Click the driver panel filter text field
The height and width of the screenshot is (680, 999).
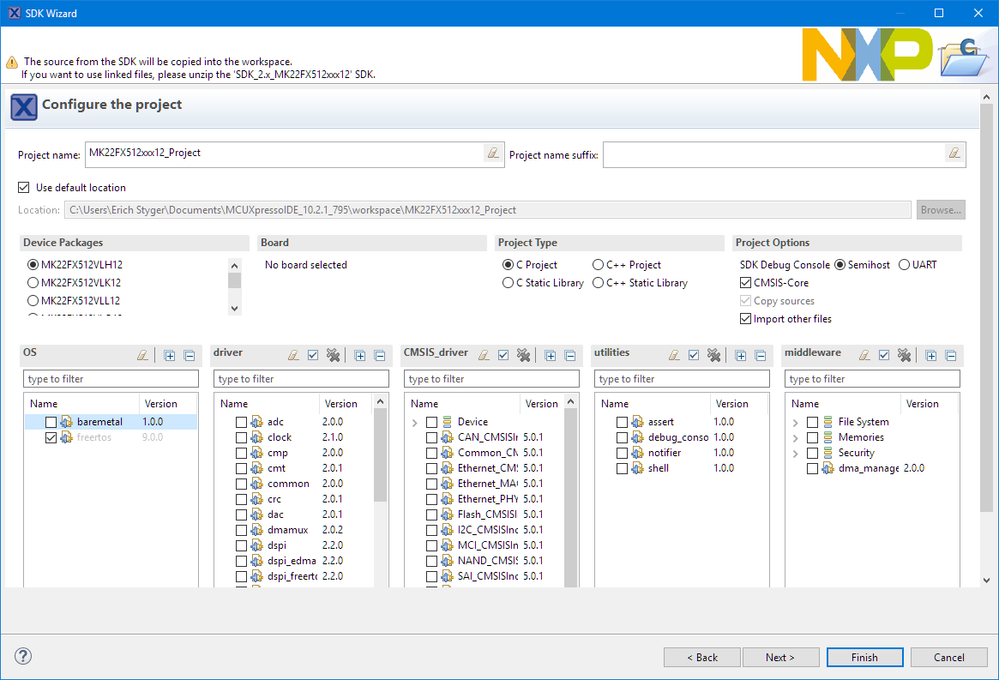point(301,379)
